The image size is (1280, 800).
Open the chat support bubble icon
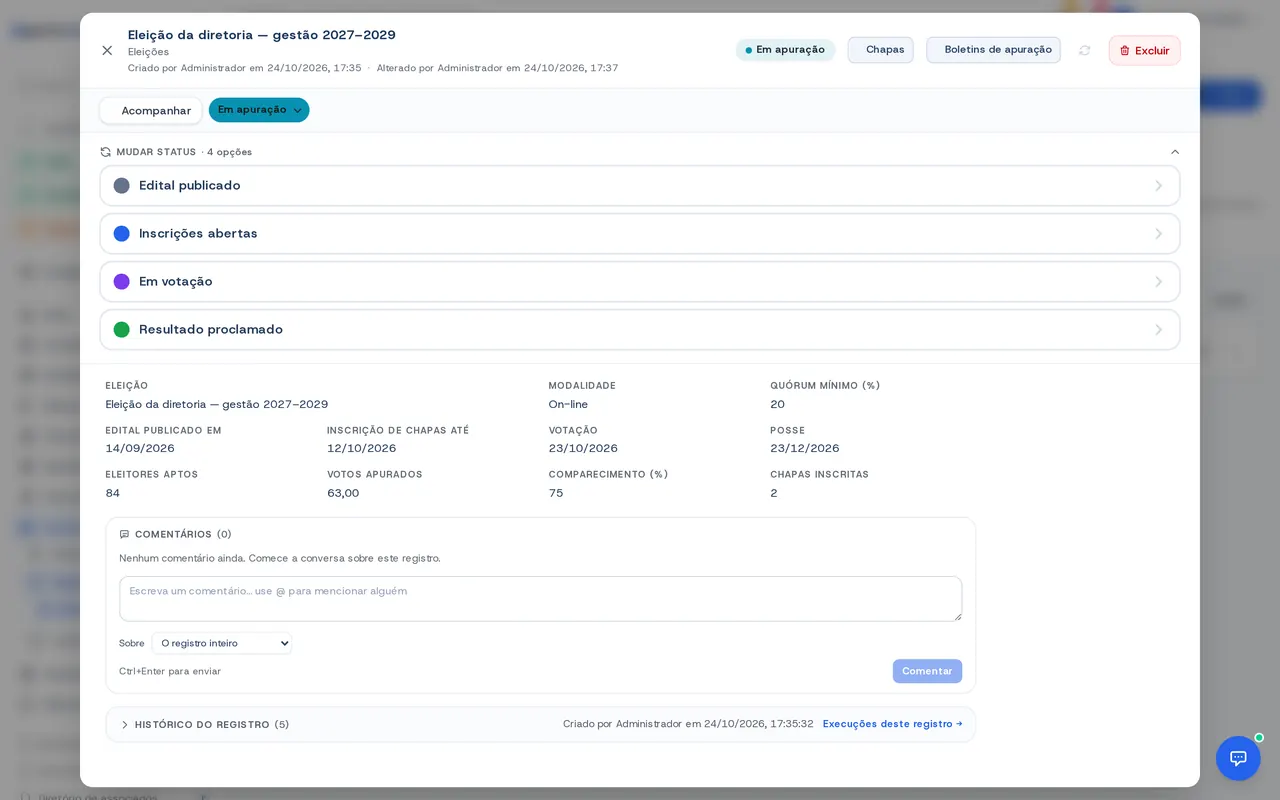point(1238,758)
